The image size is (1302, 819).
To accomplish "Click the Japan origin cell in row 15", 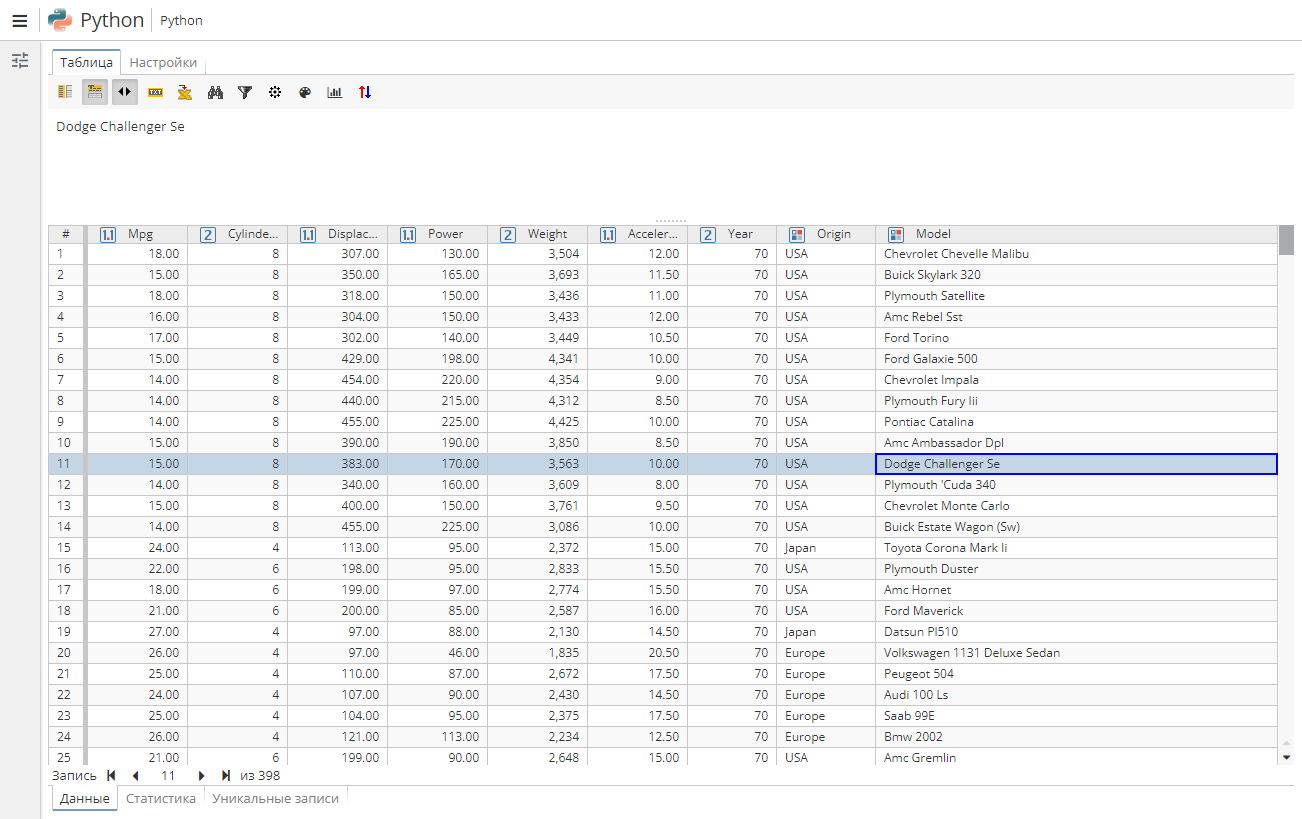I will click(x=826, y=548).
